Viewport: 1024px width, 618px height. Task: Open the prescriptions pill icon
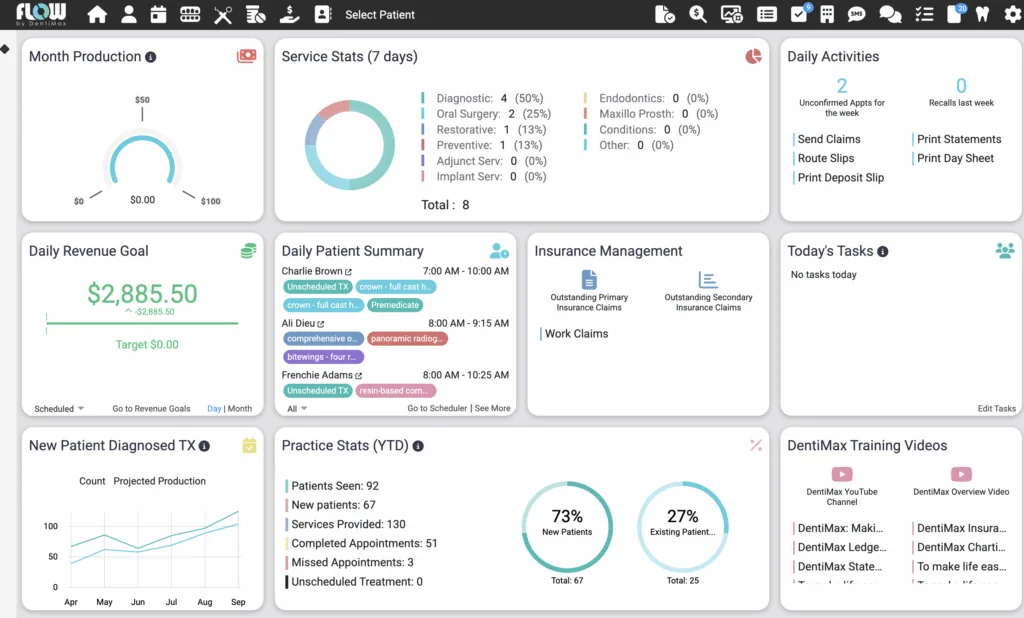(256, 15)
